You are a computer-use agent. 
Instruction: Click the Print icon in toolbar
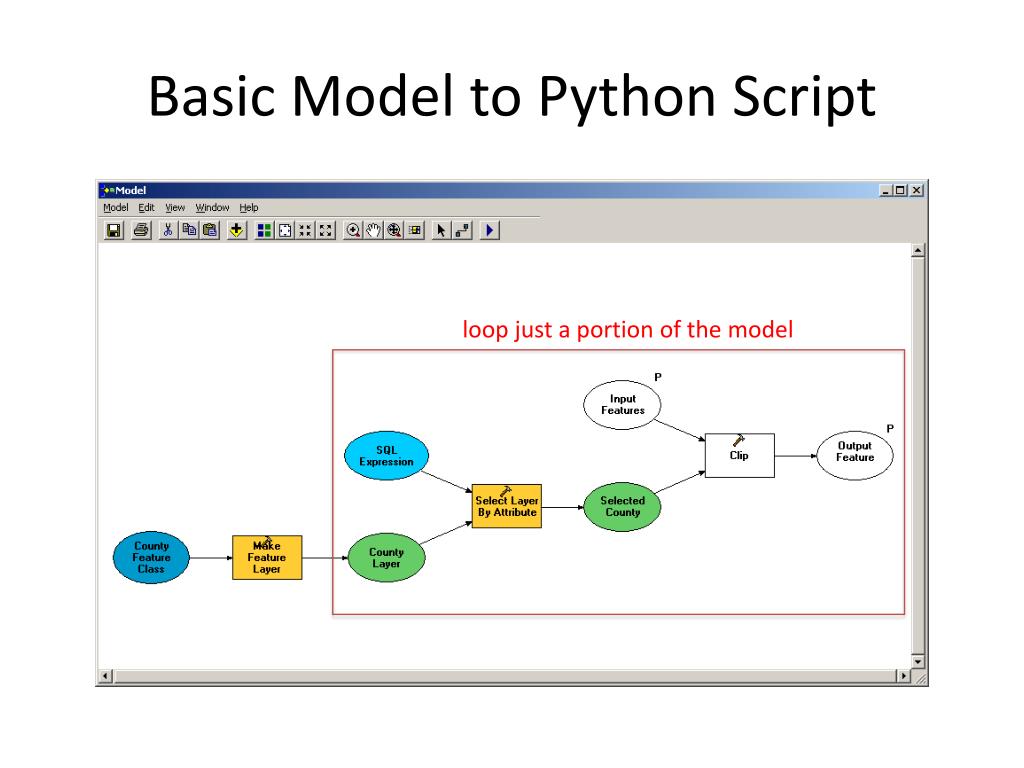141,231
